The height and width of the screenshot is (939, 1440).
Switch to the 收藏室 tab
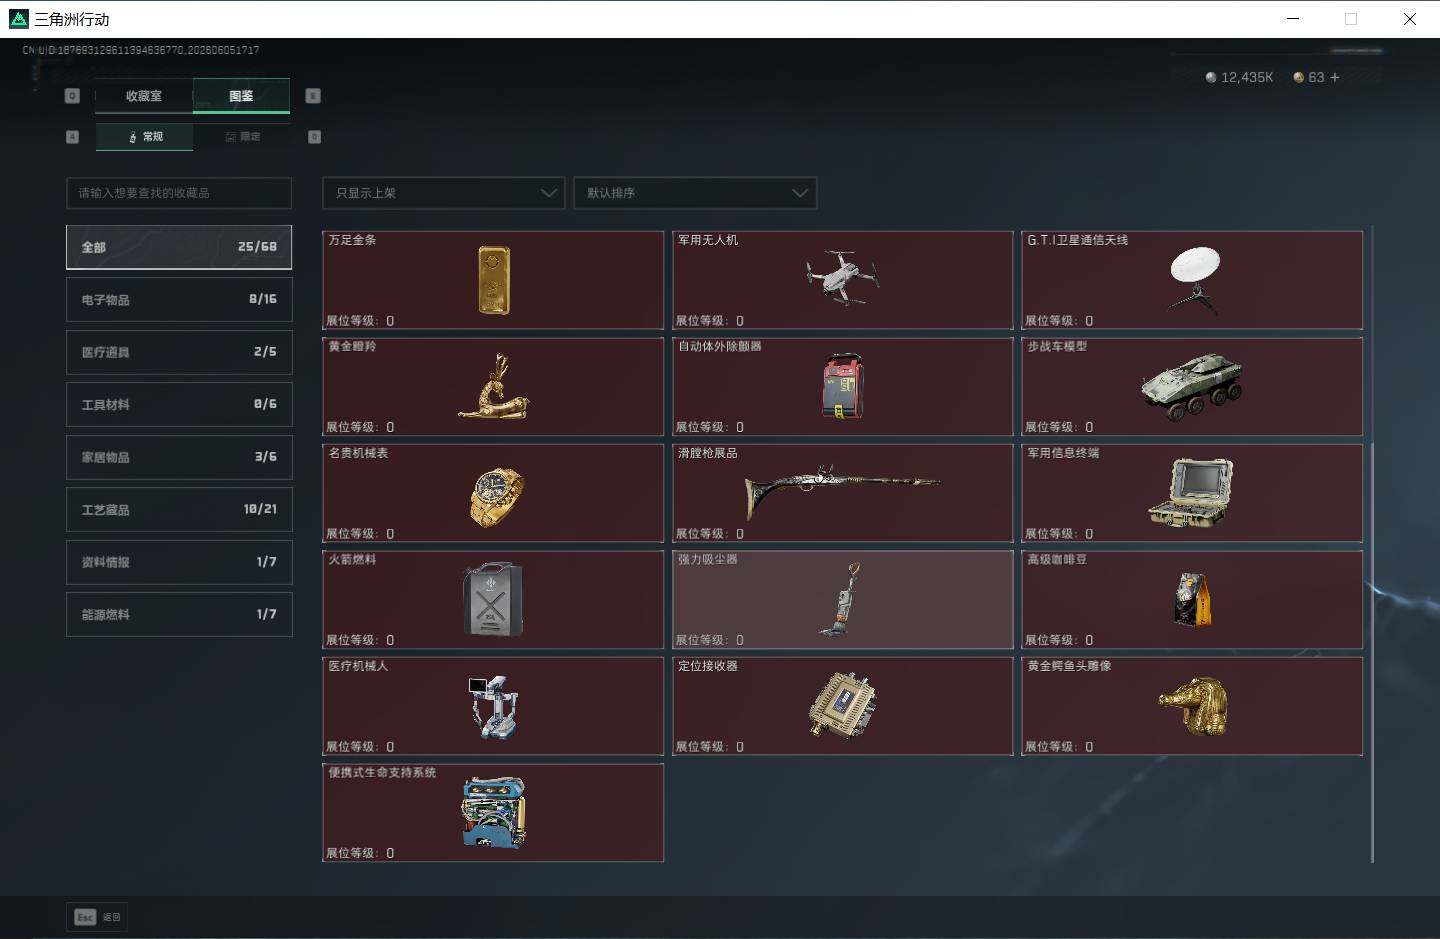tap(144, 96)
